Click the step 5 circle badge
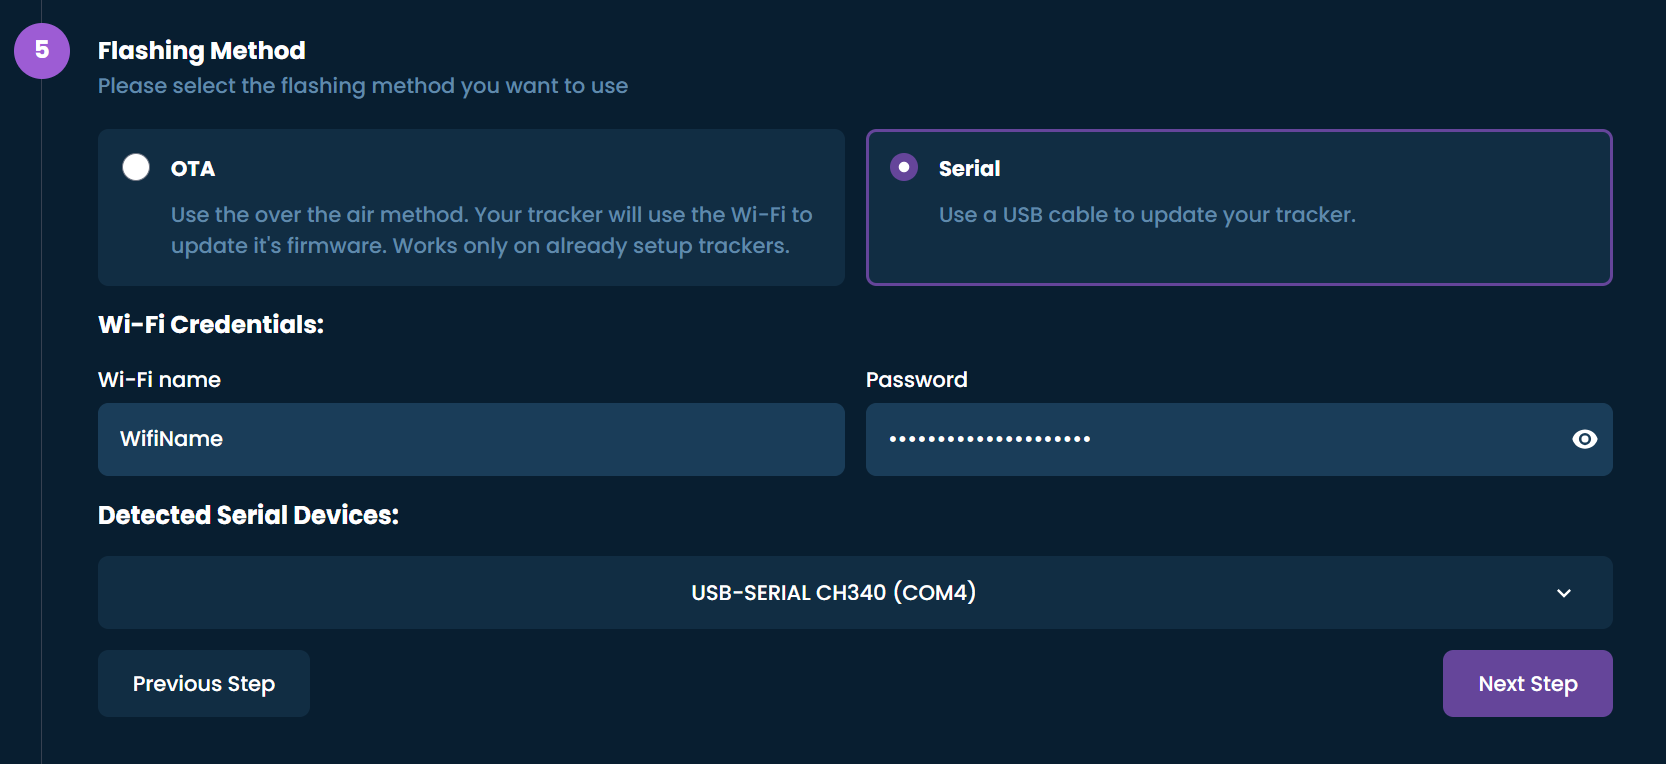The width and height of the screenshot is (1666, 764). pos(42,51)
